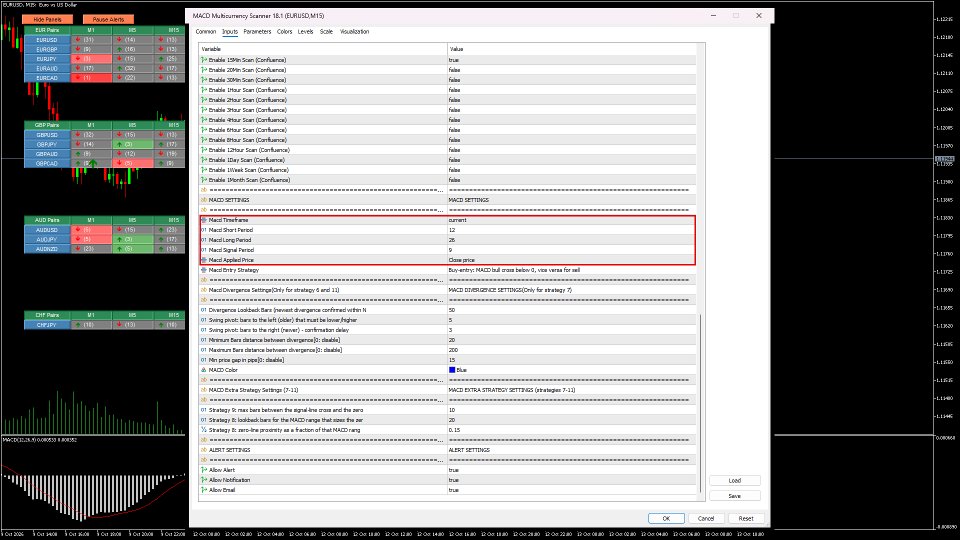Click boolean icon beside Allow Notification
Viewport: 960px width, 540px height.
tap(204, 480)
